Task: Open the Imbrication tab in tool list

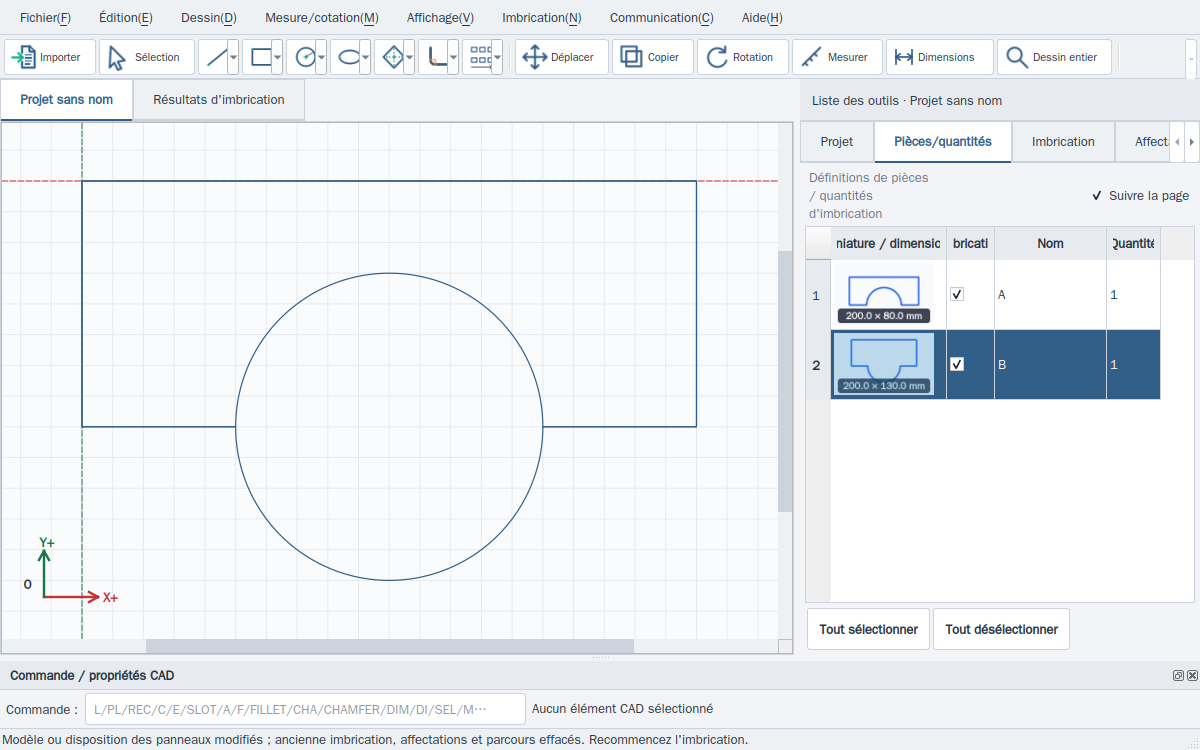Action: [x=1063, y=141]
